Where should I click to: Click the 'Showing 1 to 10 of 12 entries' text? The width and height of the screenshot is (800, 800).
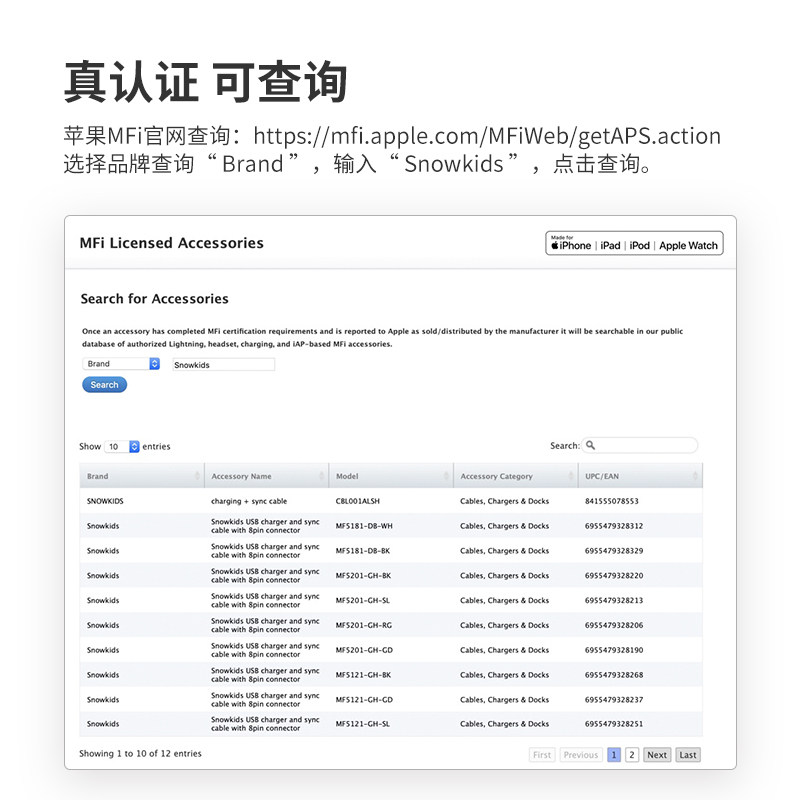[x=140, y=754]
